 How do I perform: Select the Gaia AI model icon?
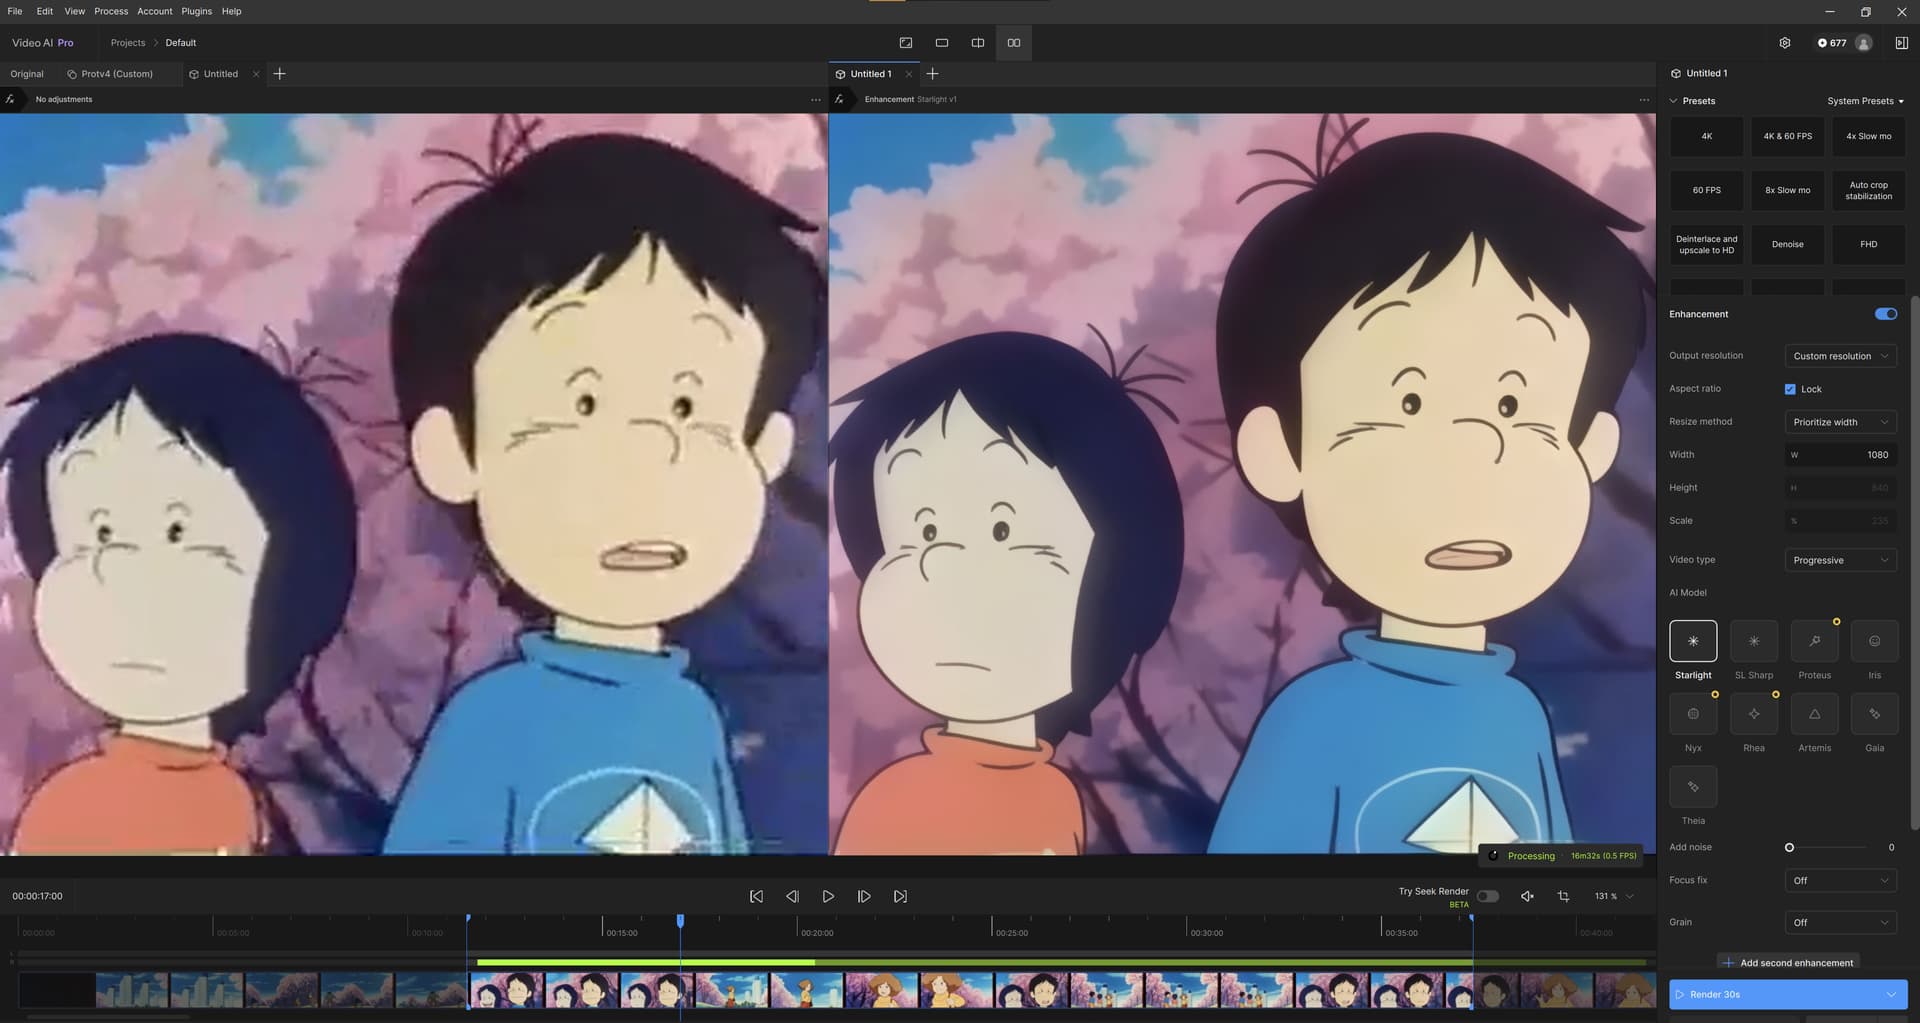1874,714
